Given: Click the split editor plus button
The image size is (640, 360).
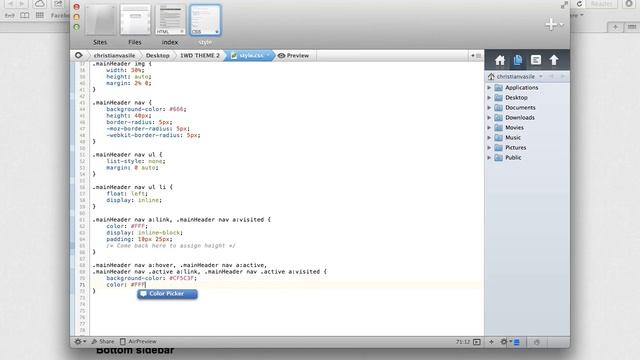Looking at the screenshot, I should pyautogui.click(x=476, y=56).
